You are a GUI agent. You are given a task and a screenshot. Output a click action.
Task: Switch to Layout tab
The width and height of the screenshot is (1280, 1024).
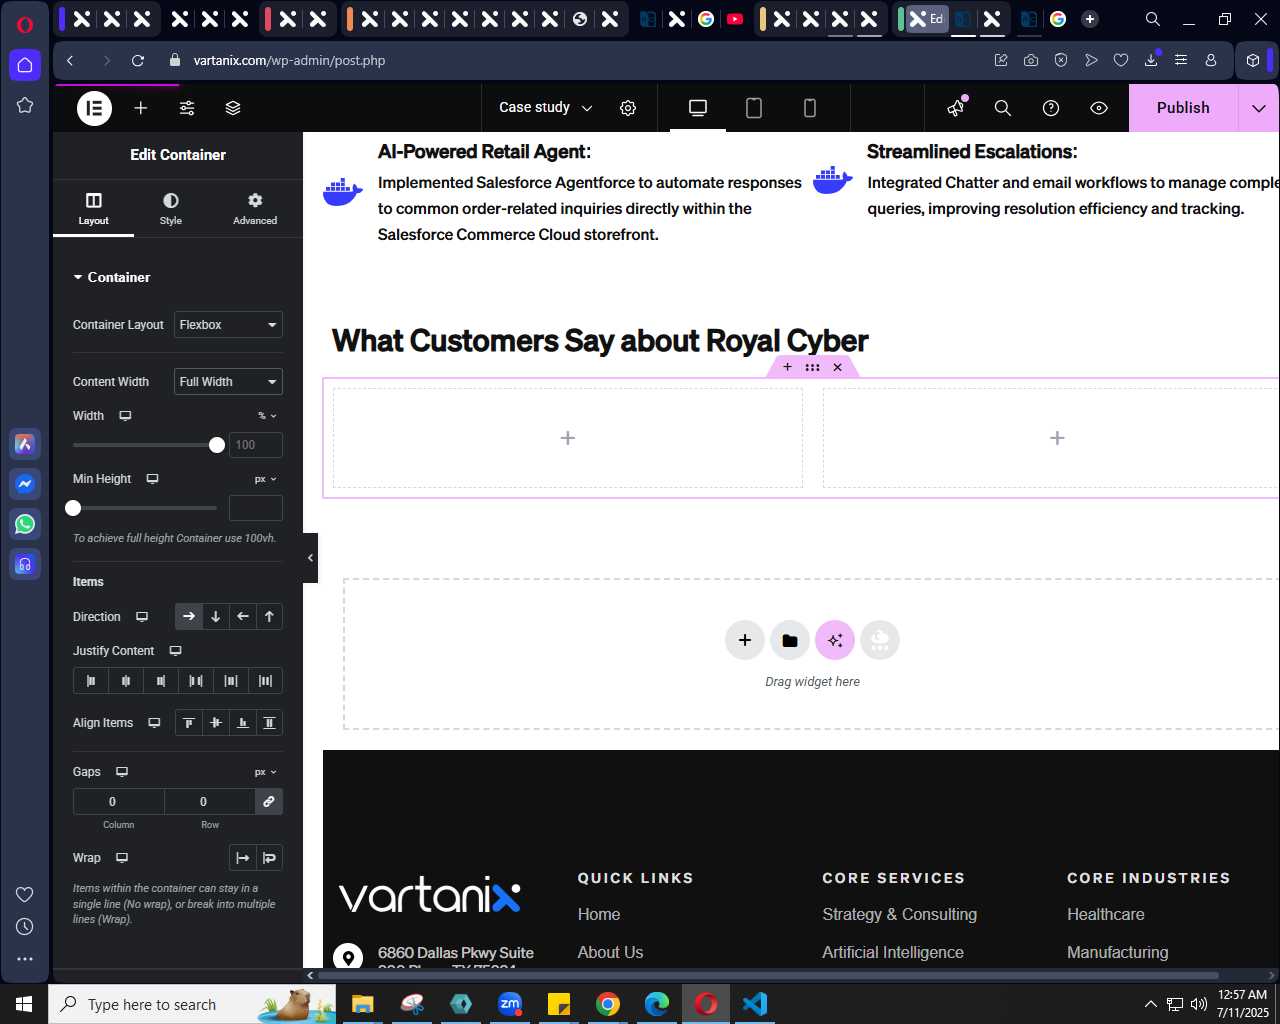(x=93, y=209)
